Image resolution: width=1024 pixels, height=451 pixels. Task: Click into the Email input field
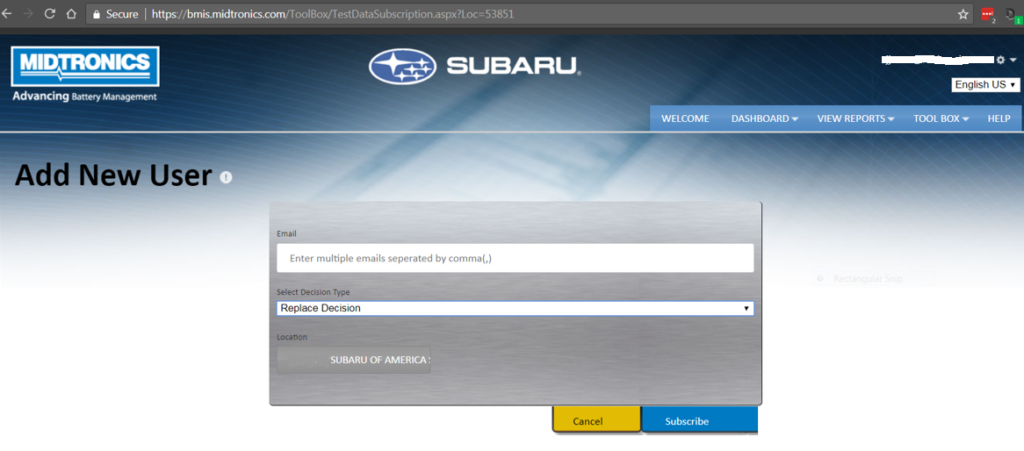[x=515, y=258]
